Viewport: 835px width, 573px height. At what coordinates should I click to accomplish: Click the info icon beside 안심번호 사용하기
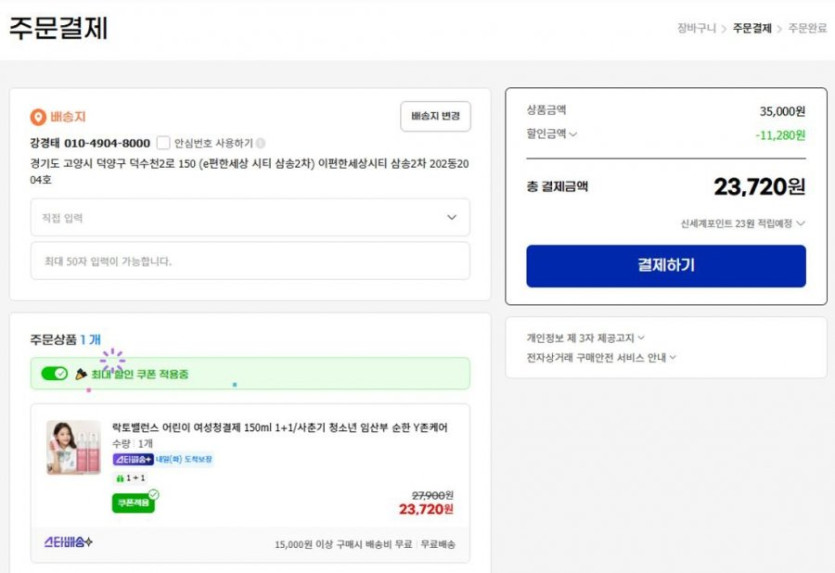click(261, 144)
